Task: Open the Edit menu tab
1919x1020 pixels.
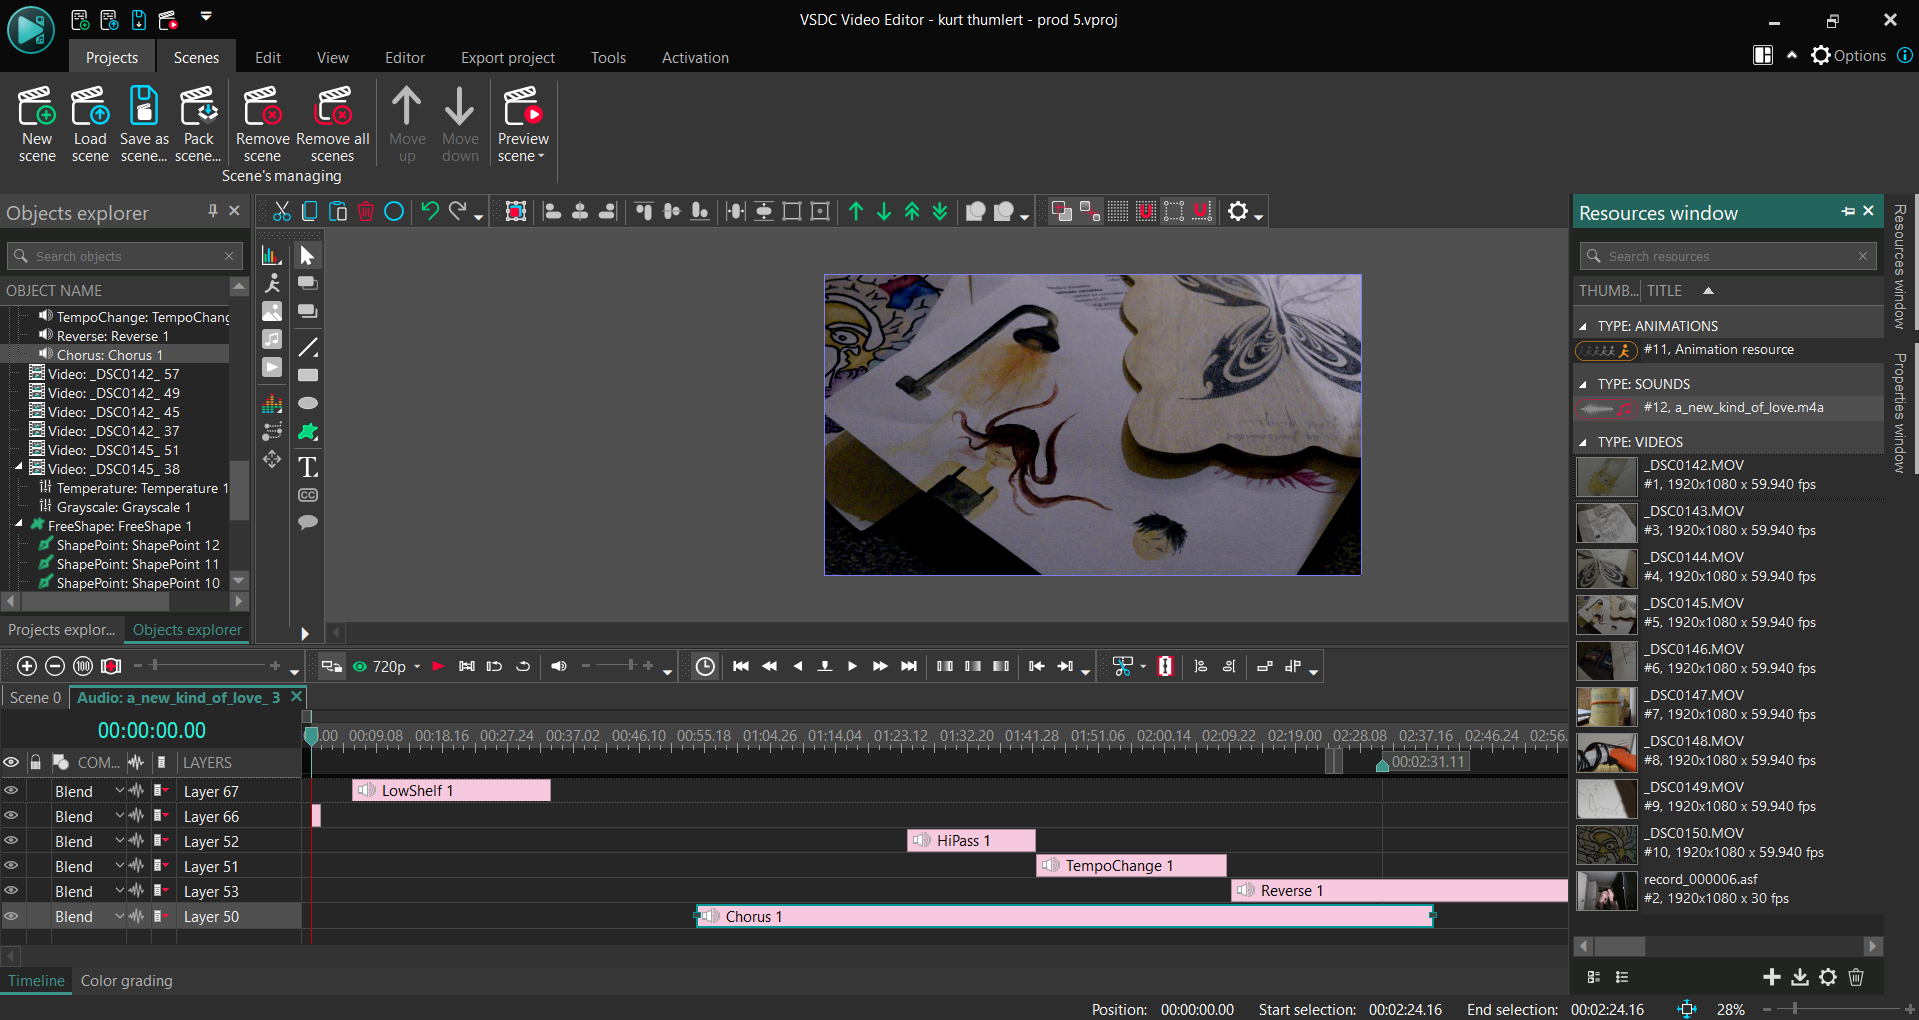Action: pyautogui.click(x=268, y=57)
